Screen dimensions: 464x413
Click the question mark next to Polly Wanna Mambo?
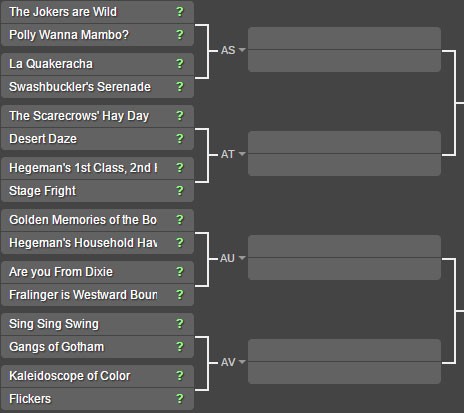[180, 35]
